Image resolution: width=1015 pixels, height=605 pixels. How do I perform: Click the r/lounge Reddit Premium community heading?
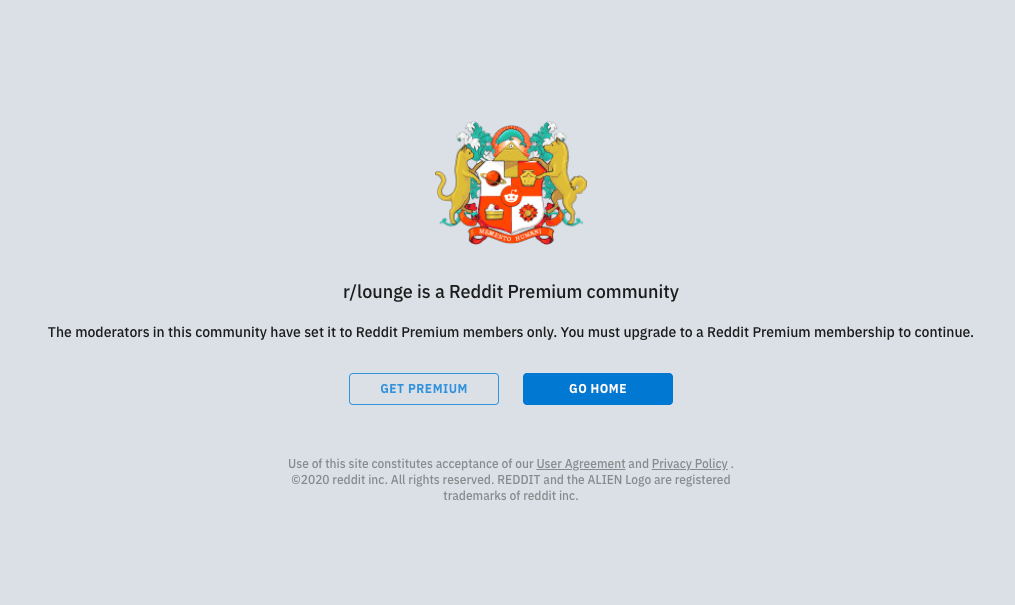click(x=511, y=292)
